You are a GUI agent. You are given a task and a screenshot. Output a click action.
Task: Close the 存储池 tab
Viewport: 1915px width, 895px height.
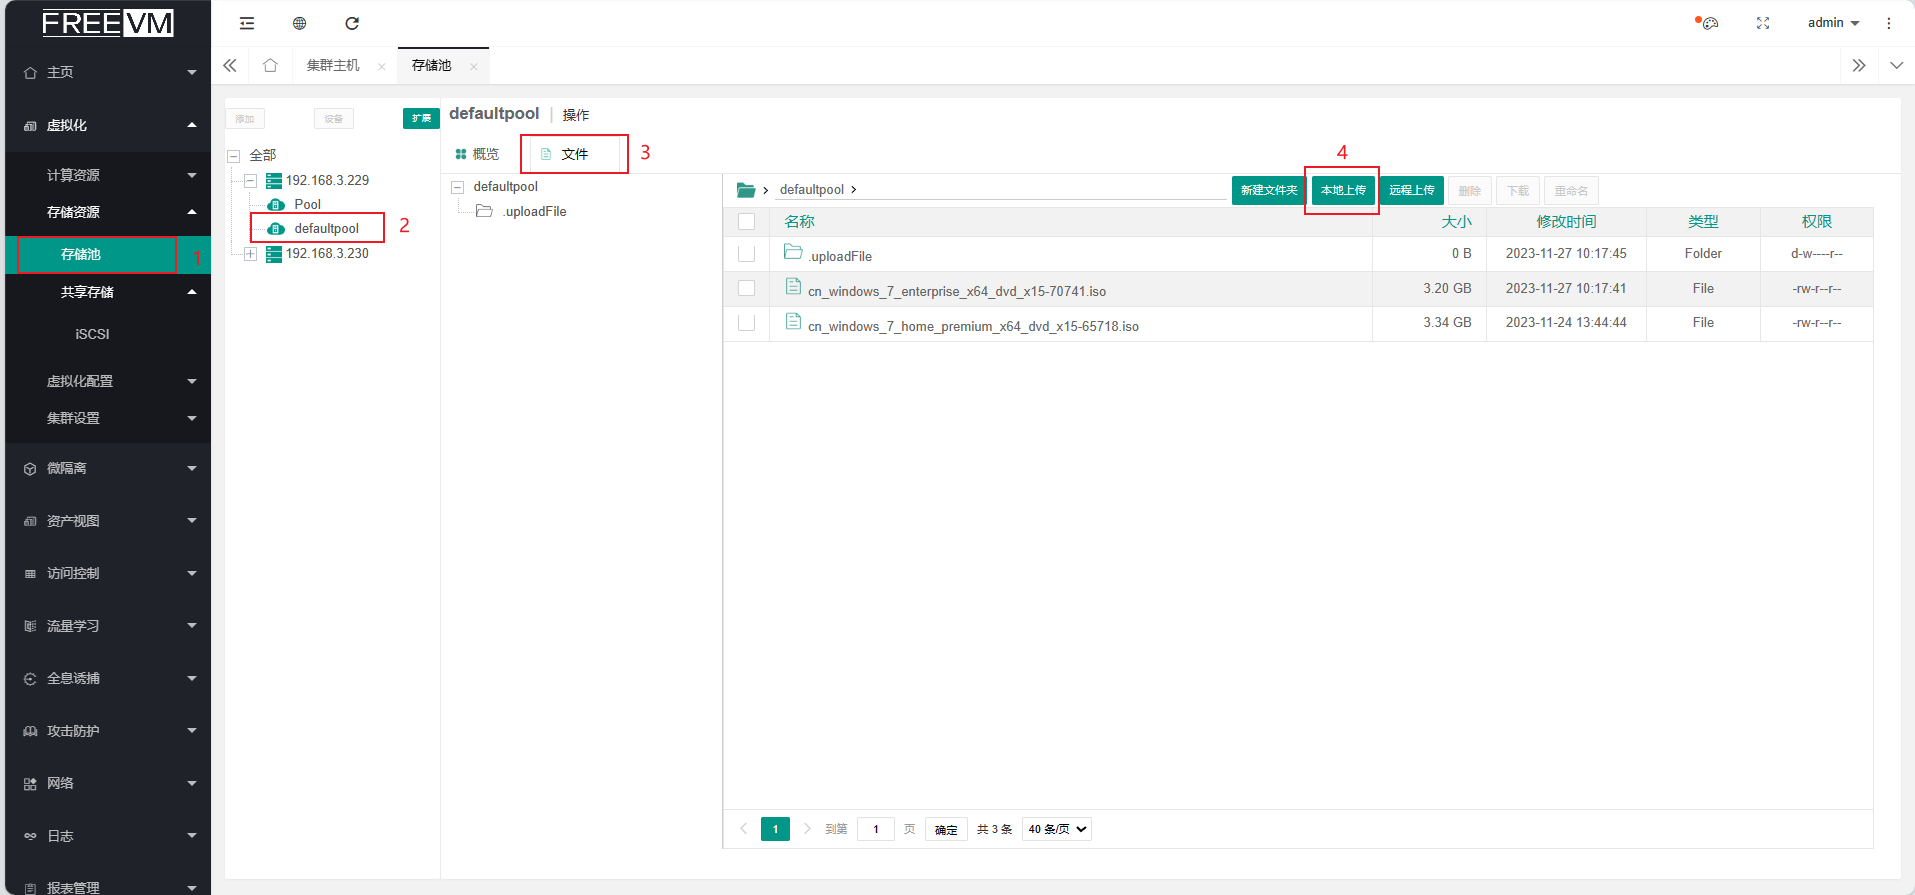474,66
